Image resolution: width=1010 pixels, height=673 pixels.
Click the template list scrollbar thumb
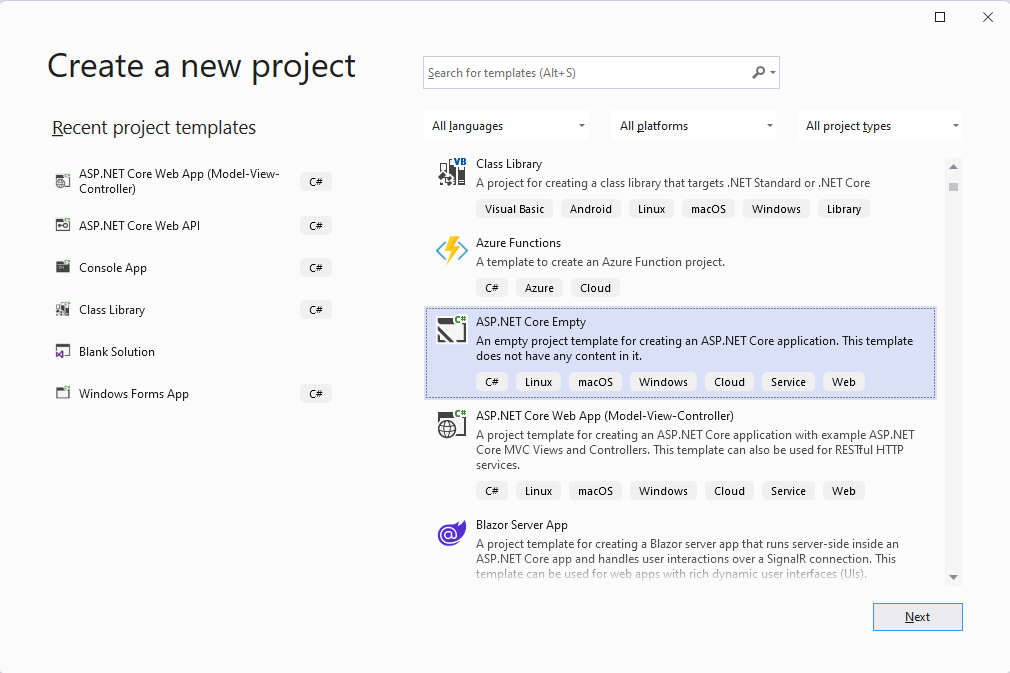coord(953,187)
